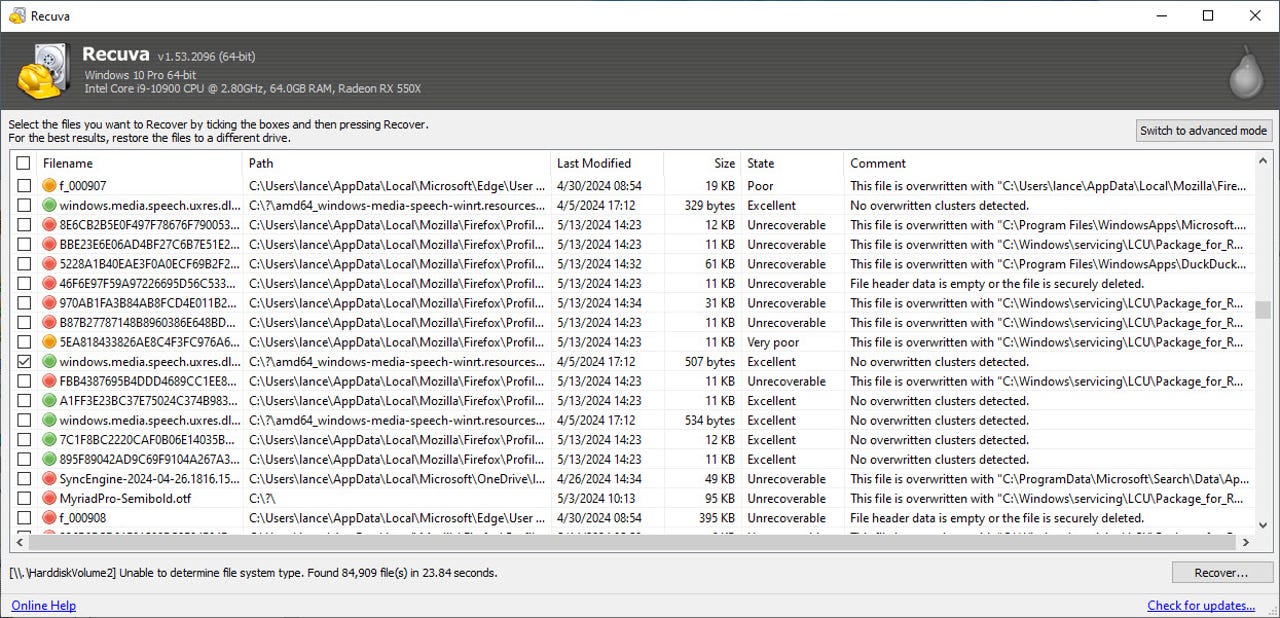1280x618 pixels.
Task: Click the green status dot beside 895F89042AD9C69F9104A267A3
Action: tap(50, 459)
